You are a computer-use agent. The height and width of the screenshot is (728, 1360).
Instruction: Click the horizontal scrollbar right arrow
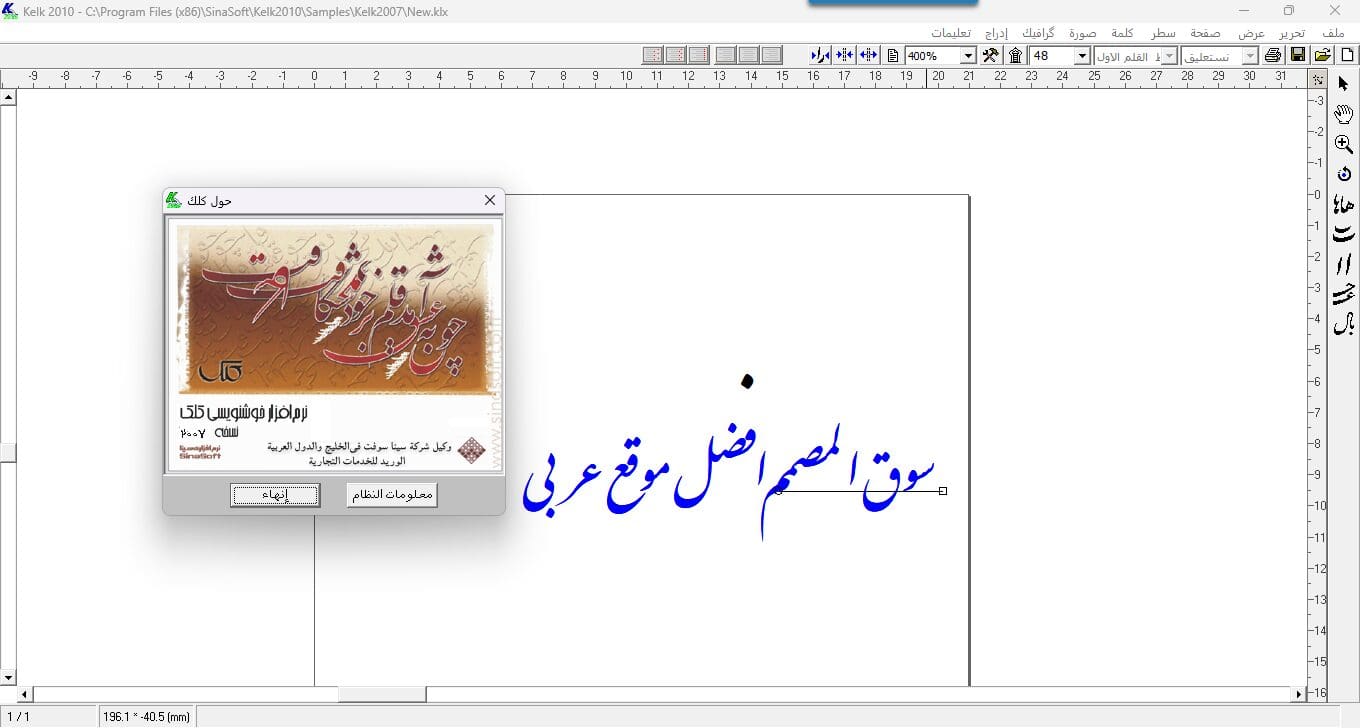[x=1299, y=694]
